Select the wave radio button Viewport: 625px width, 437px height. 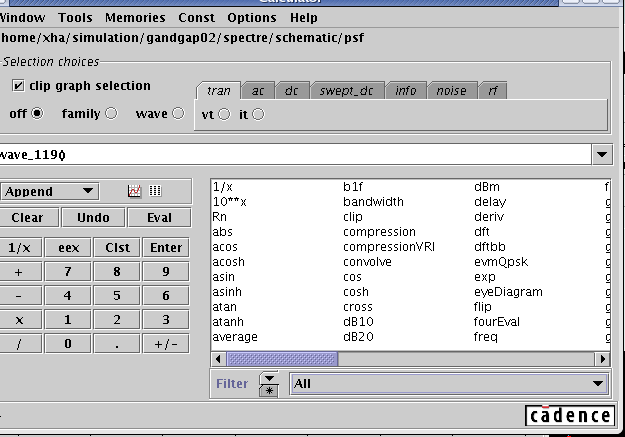tap(178, 114)
